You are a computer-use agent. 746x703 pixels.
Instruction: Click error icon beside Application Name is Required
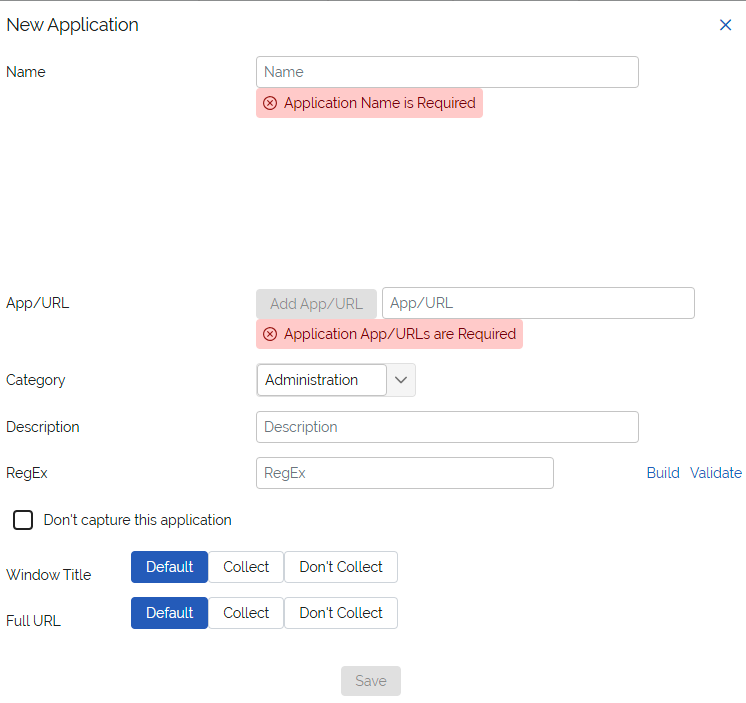click(270, 103)
